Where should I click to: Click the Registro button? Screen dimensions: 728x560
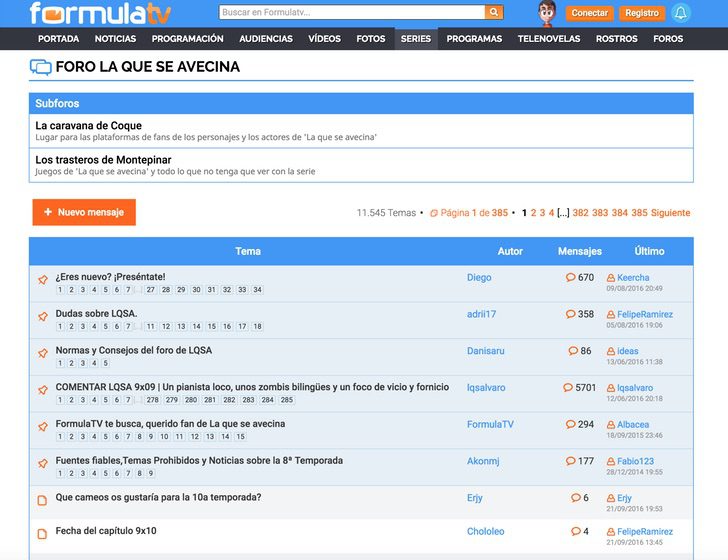[640, 13]
